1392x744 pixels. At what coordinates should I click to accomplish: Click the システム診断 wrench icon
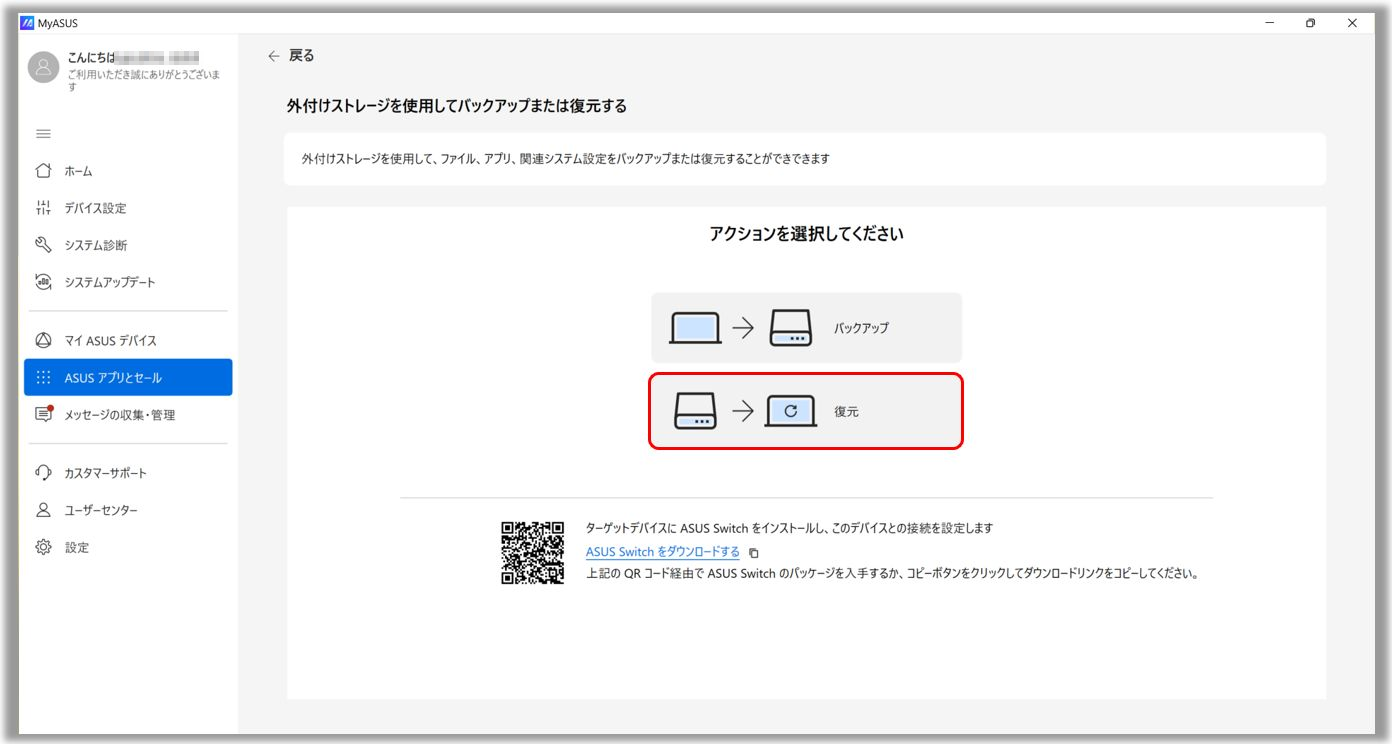pyautogui.click(x=43, y=245)
